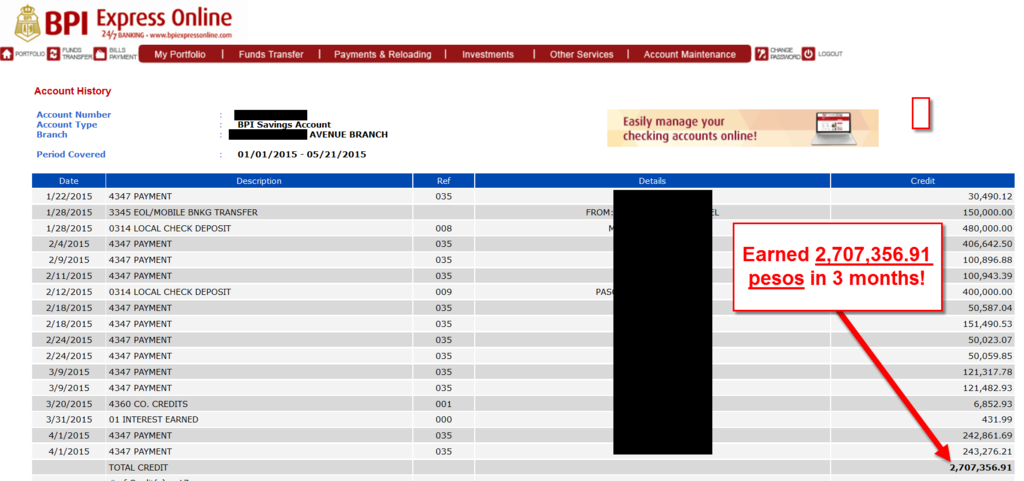The height and width of the screenshot is (481, 1024).
Task: Select the ref 008 cell
Action: 443,228
